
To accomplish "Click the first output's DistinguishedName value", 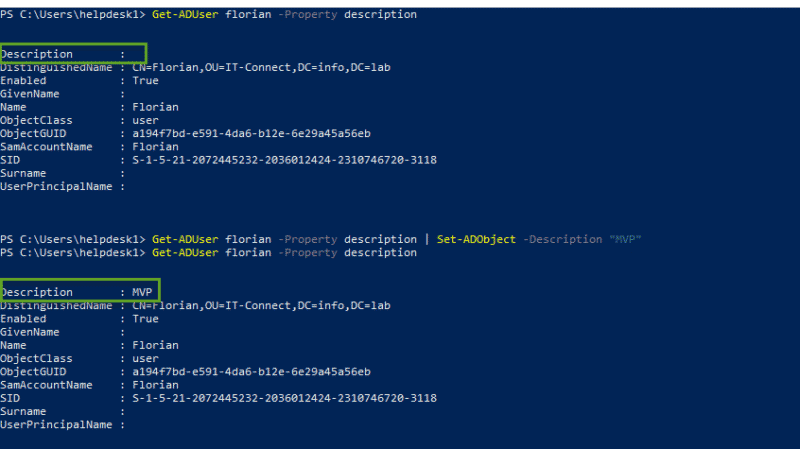I will pyautogui.click(x=254, y=67).
